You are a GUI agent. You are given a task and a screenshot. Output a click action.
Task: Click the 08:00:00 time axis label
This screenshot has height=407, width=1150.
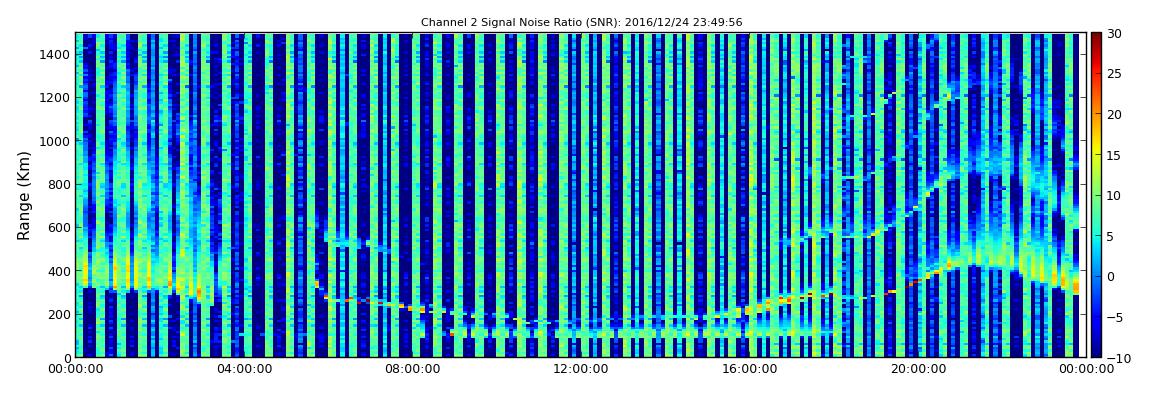414,369
